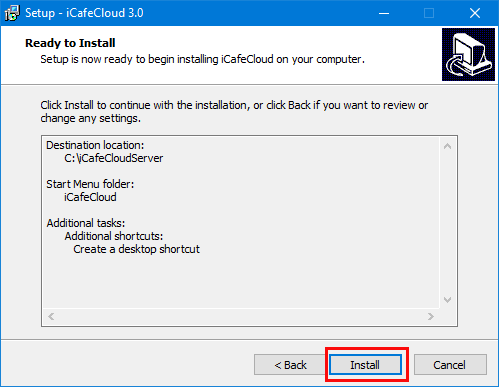Click the summary box scroll left arrow

point(51,316)
